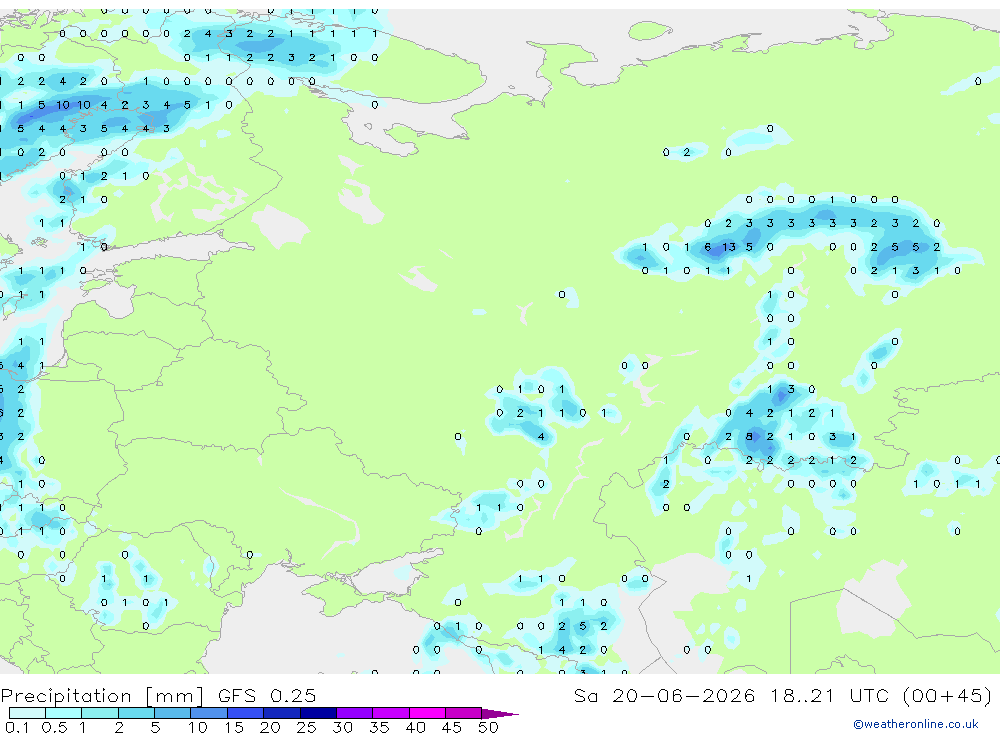
Task: Select the 45–50 mm legend swatch
Action: 464,713
